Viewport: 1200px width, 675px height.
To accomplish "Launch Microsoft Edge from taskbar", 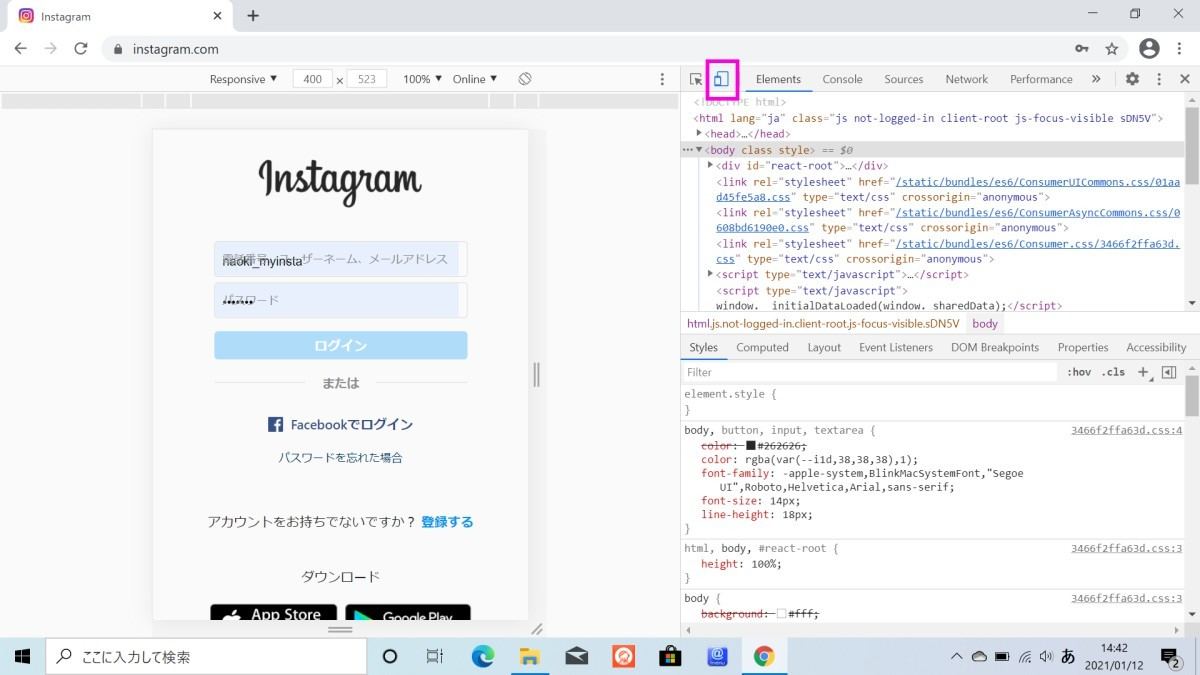I will tap(483, 656).
